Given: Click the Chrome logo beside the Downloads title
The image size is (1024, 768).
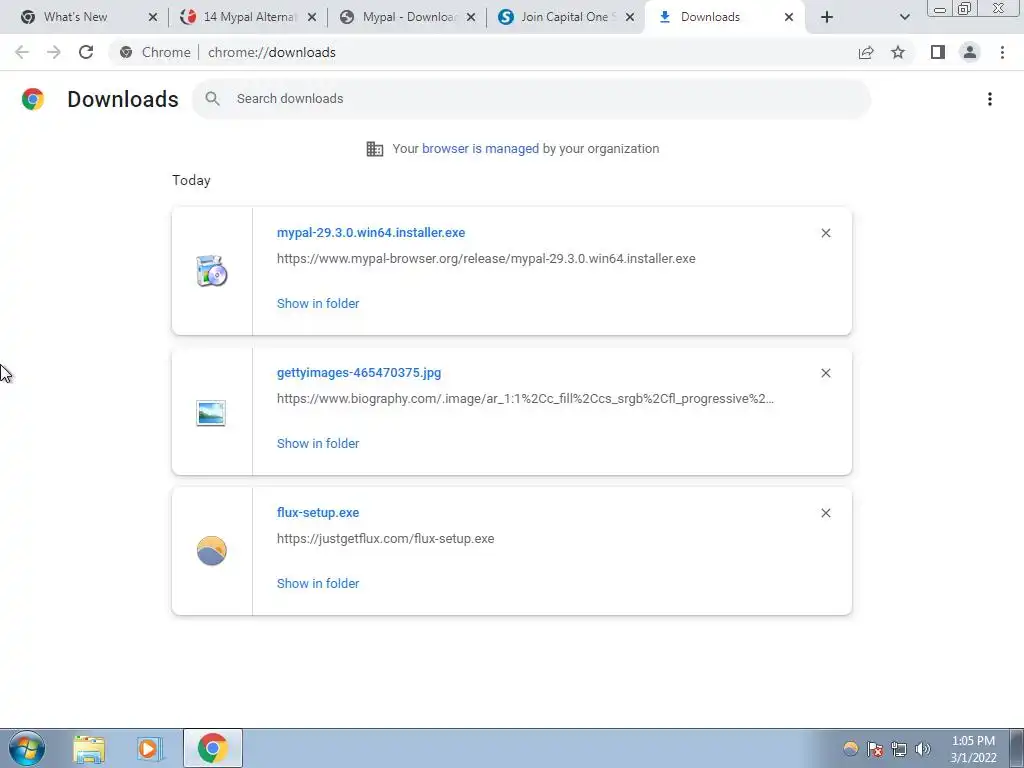Looking at the screenshot, I should pos(33,99).
